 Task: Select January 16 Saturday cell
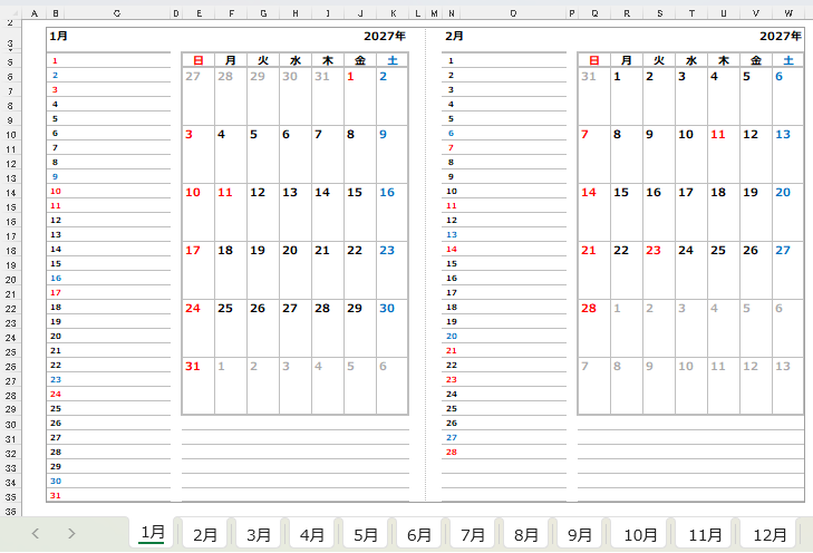(x=393, y=212)
